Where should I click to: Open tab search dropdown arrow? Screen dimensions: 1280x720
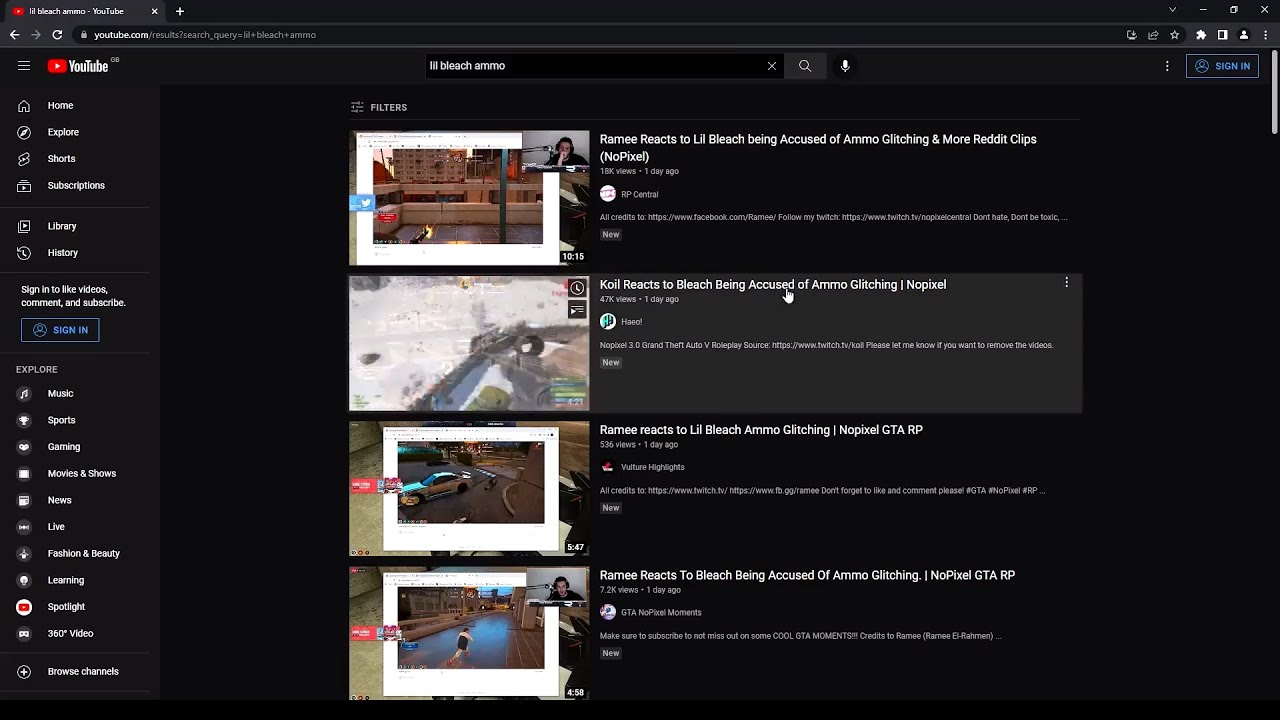pos(1172,10)
